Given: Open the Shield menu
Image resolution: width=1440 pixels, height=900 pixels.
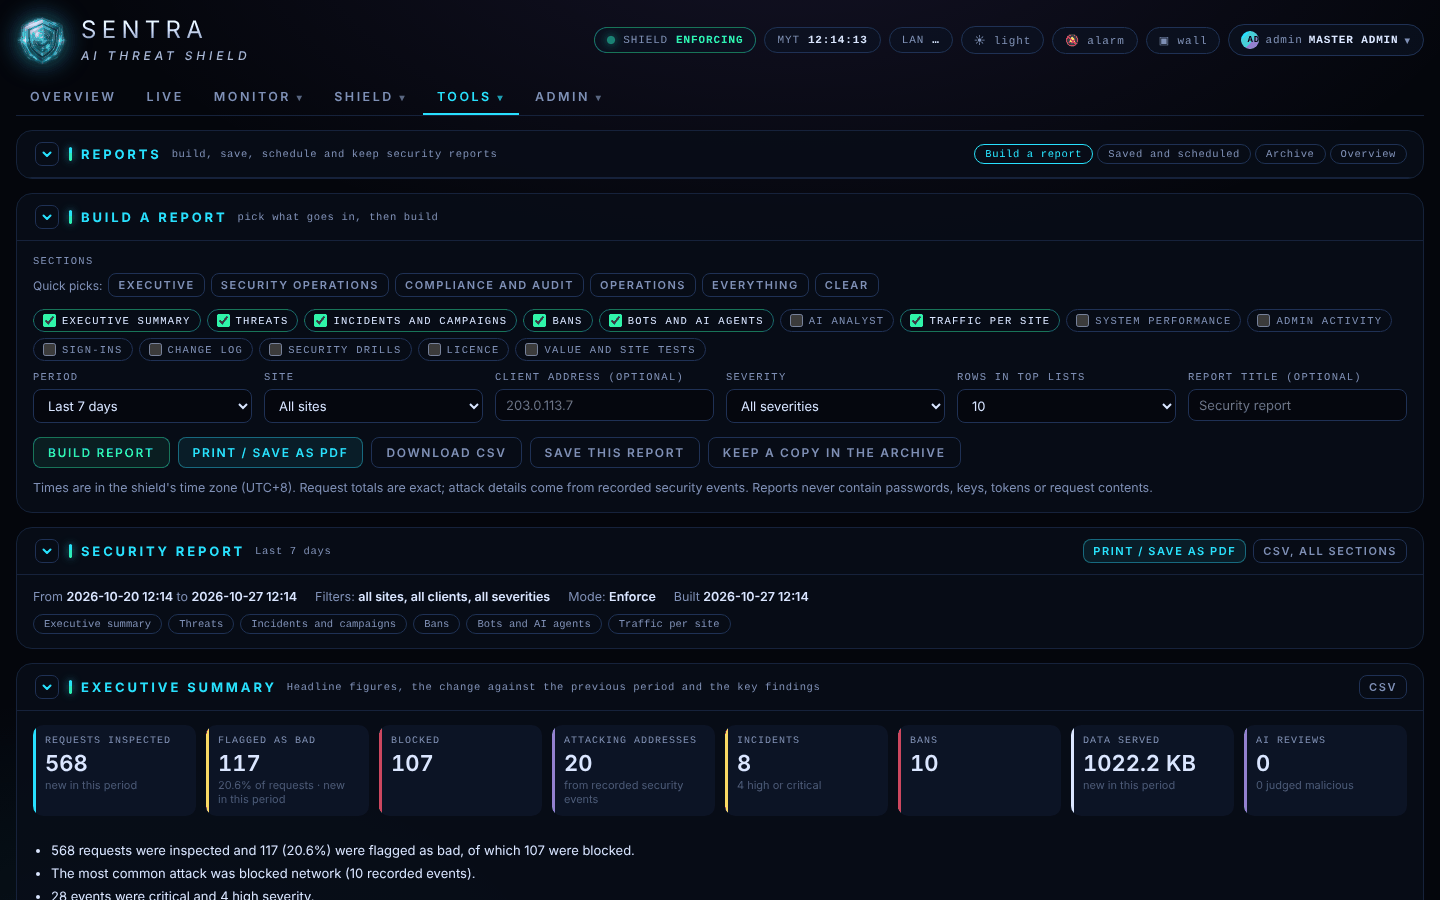Looking at the screenshot, I should tap(370, 97).
